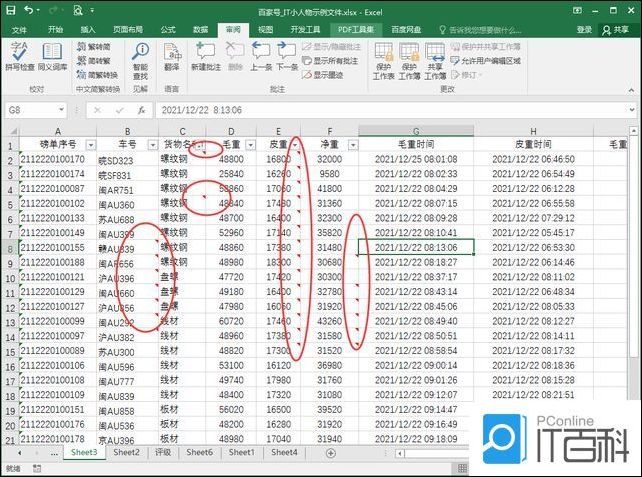Click in the formula bar input
The width and height of the screenshot is (642, 477).
pos(391,110)
